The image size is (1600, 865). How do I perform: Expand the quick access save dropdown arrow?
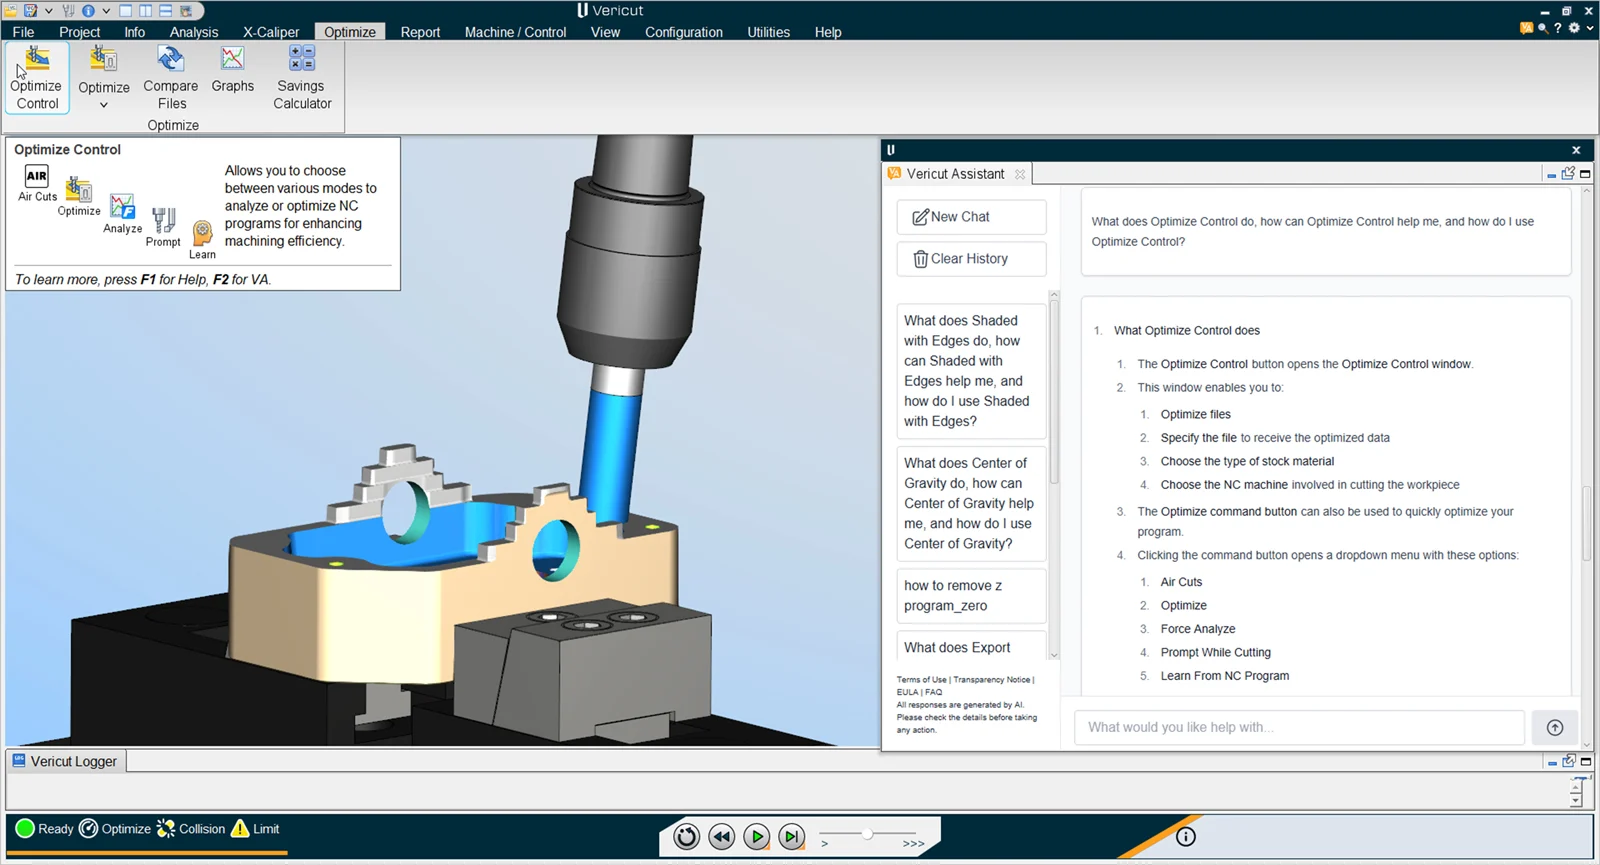click(48, 11)
